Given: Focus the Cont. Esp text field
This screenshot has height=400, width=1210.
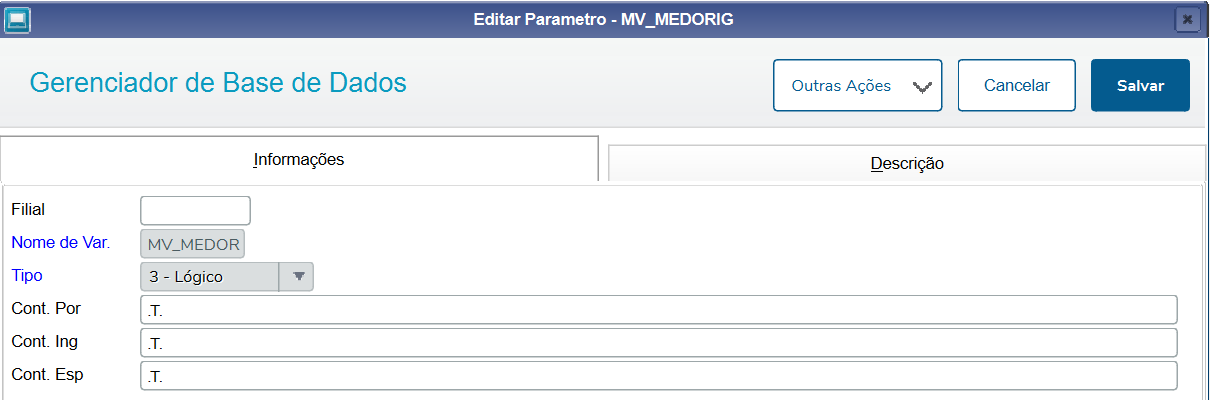Looking at the screenshot, I should click(659, 375).
